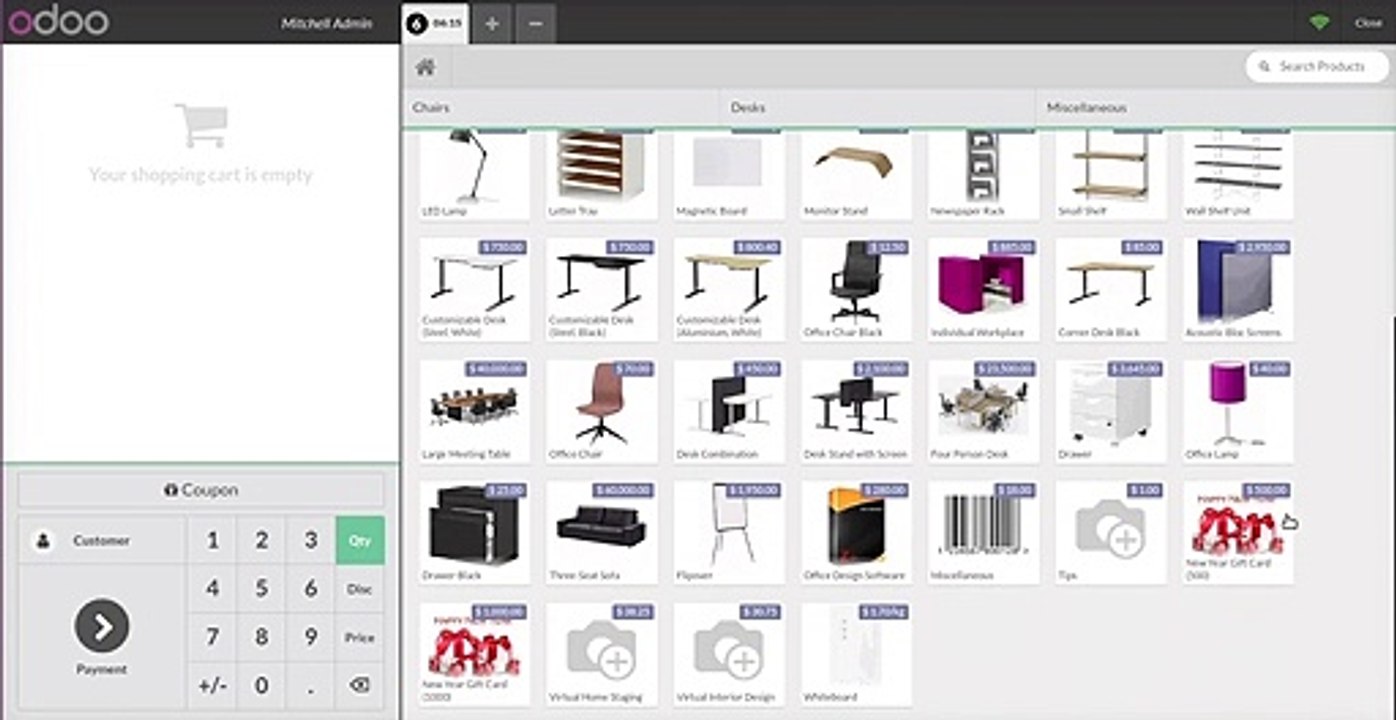Add Drawer Black product
This screenshot has height=720, width=1396.
click(x=474, y=533)
